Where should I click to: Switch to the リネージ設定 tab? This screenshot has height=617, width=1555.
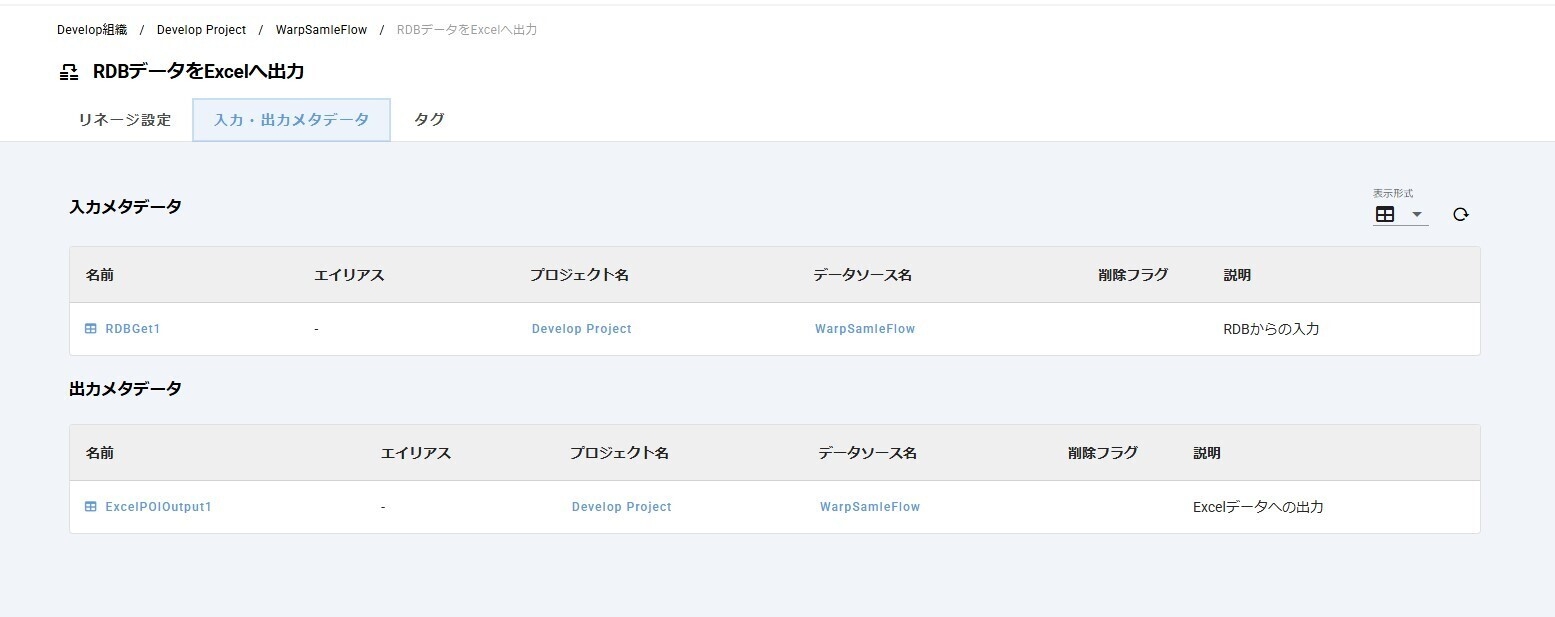pyautogui.click(x=122, y=119)
